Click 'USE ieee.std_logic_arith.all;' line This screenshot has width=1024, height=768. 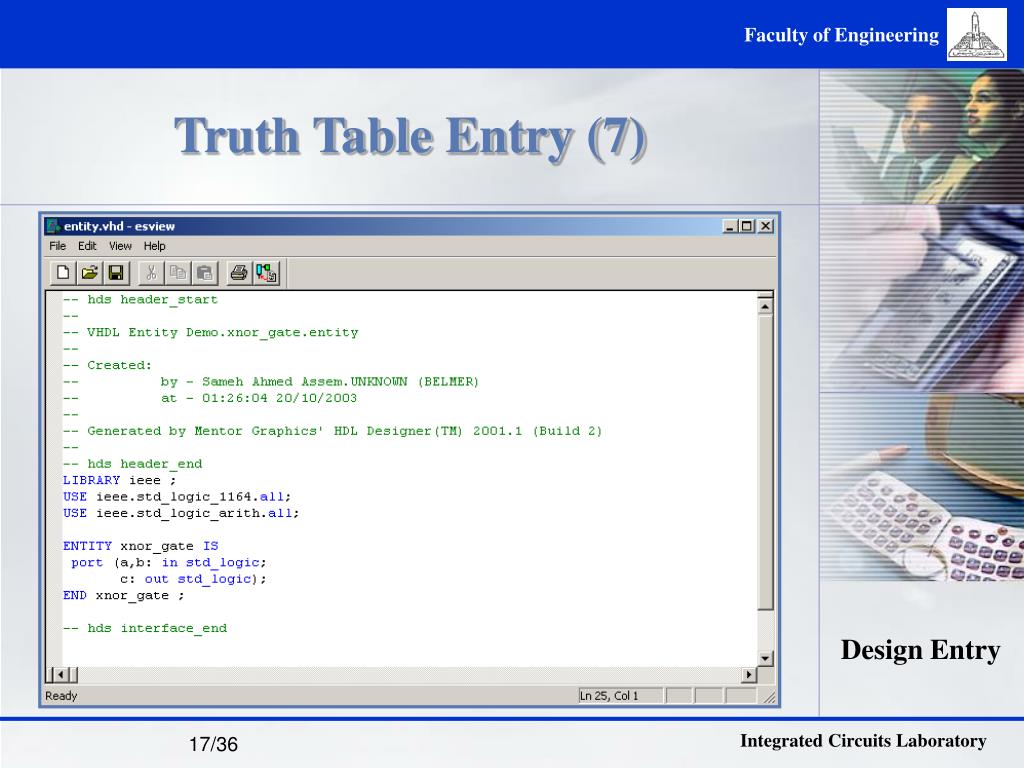pos(181,513)
